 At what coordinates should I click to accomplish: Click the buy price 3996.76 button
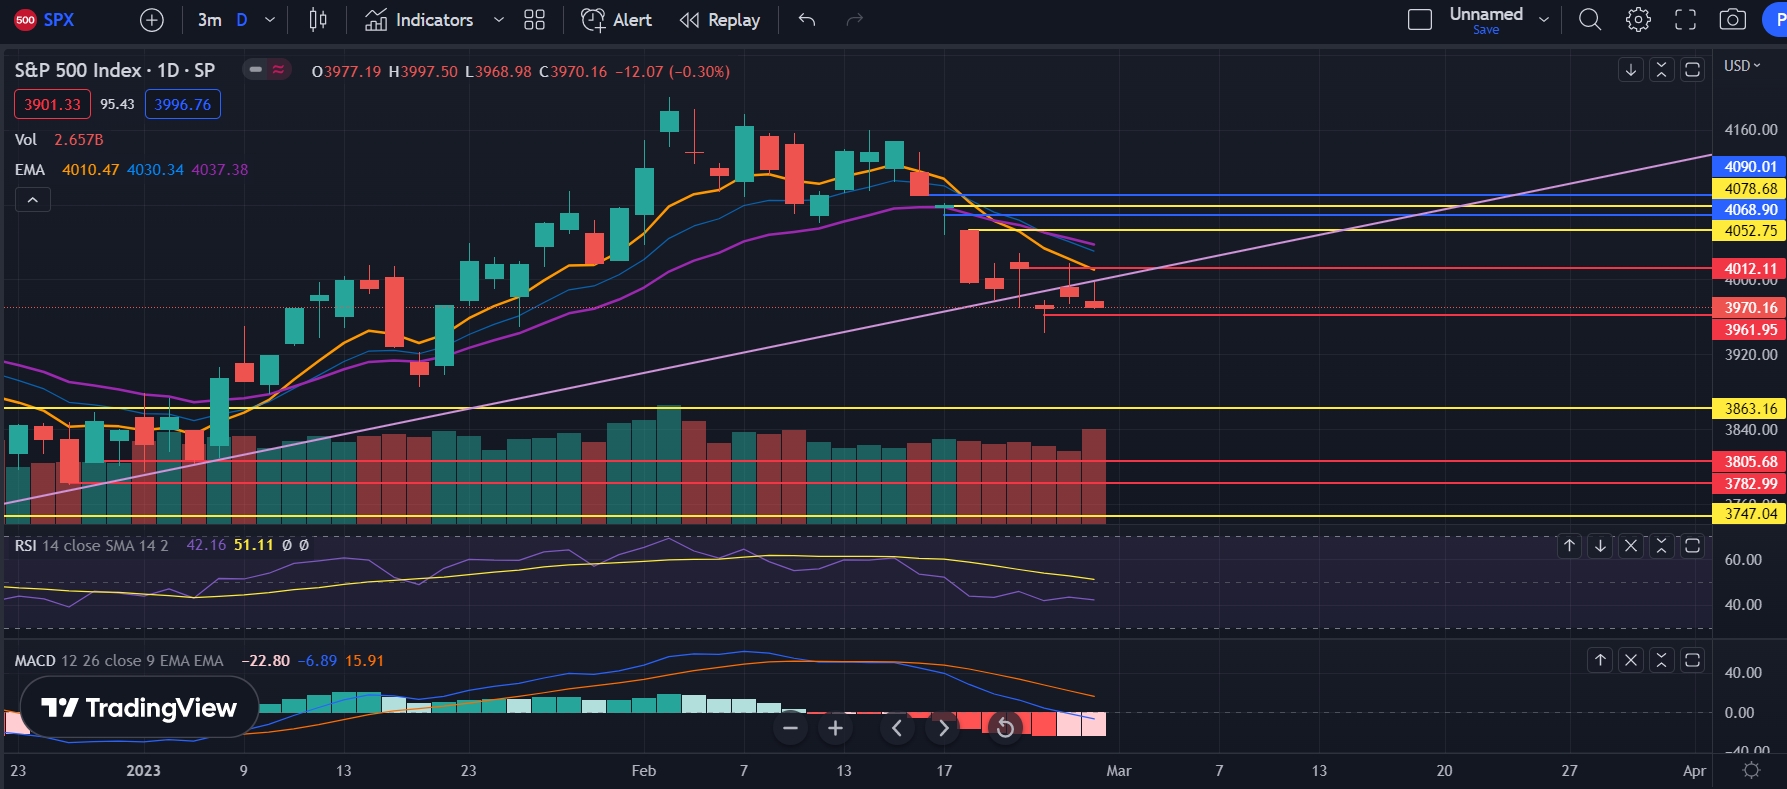tap(183, 104)
